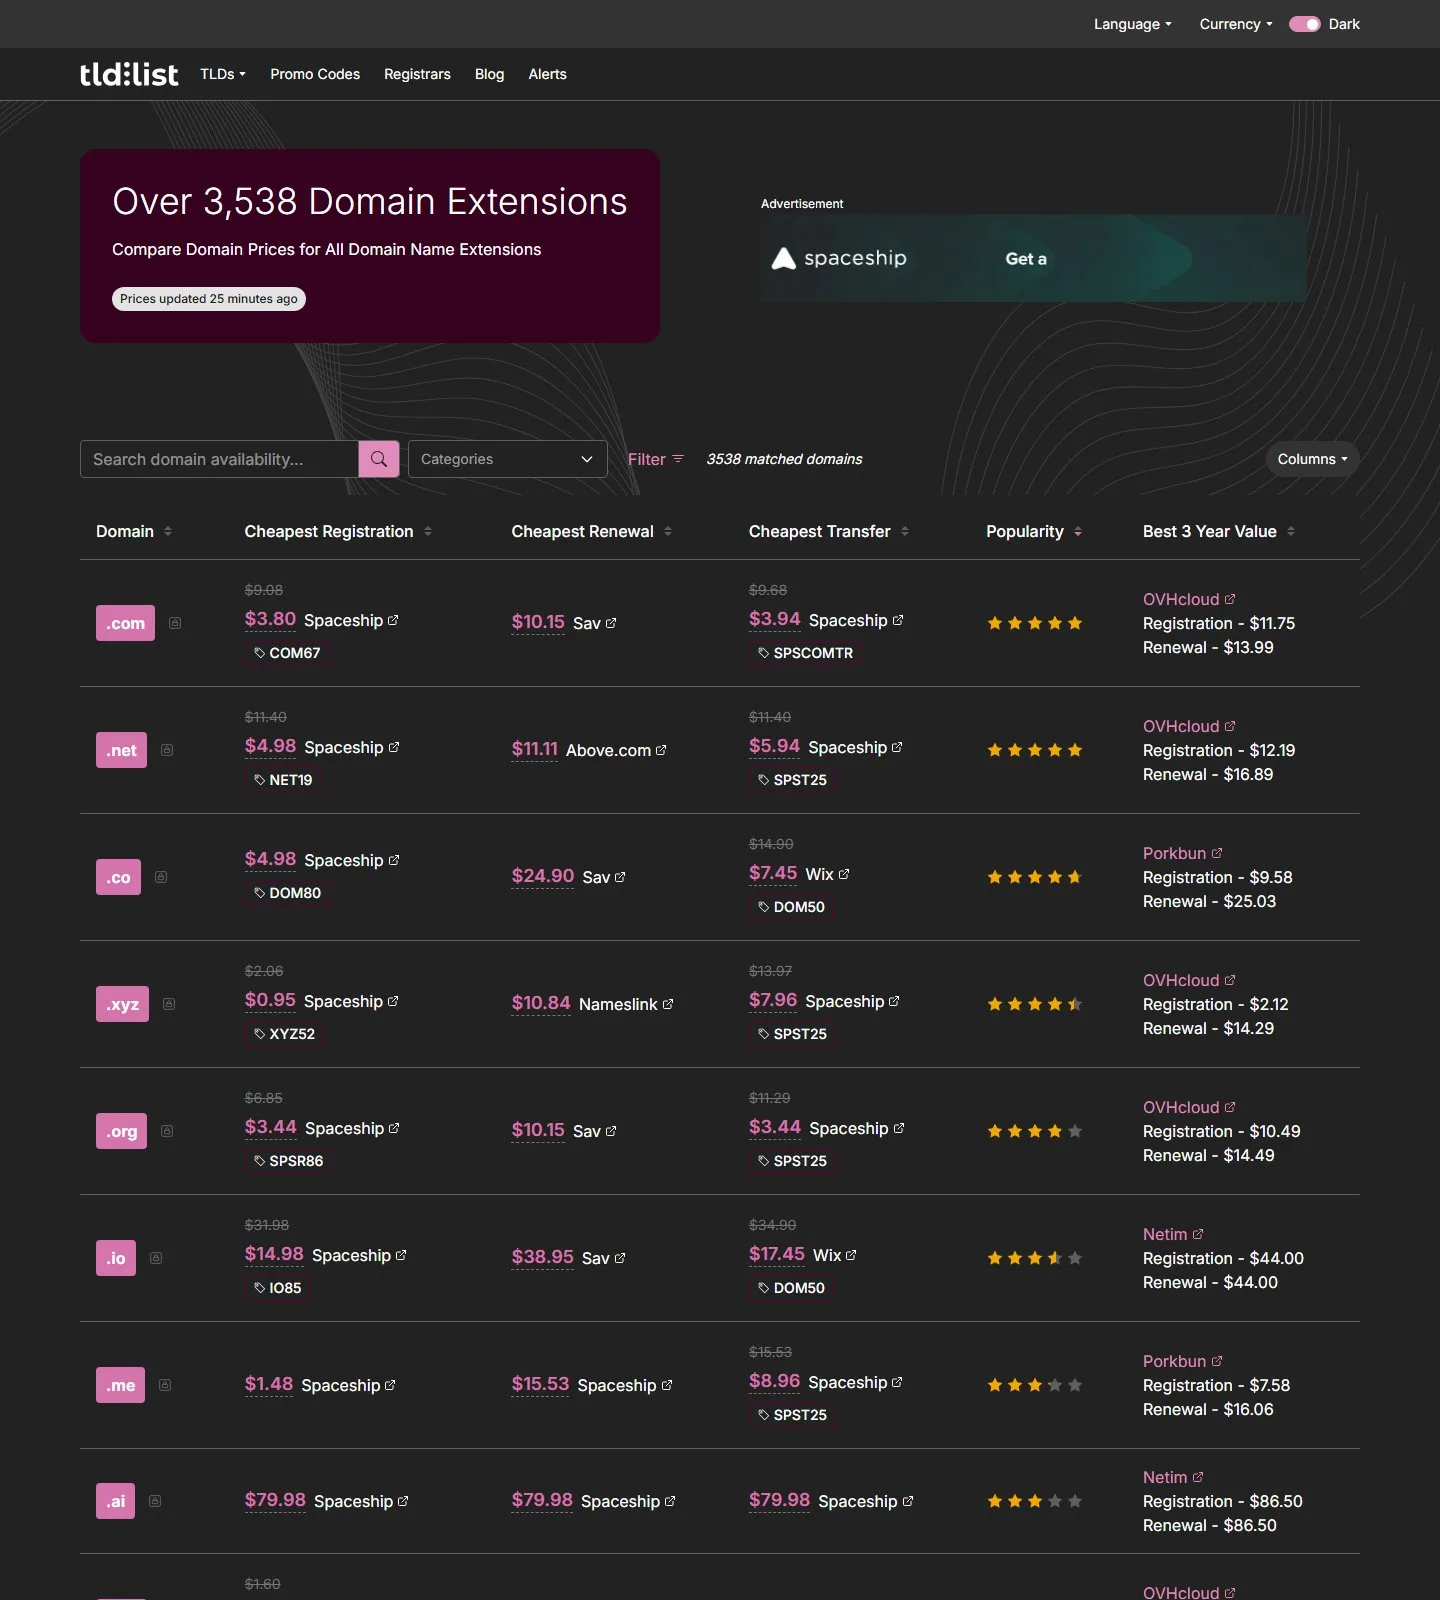Click external-link icon beside Above.com

click(x=661, y=750)
